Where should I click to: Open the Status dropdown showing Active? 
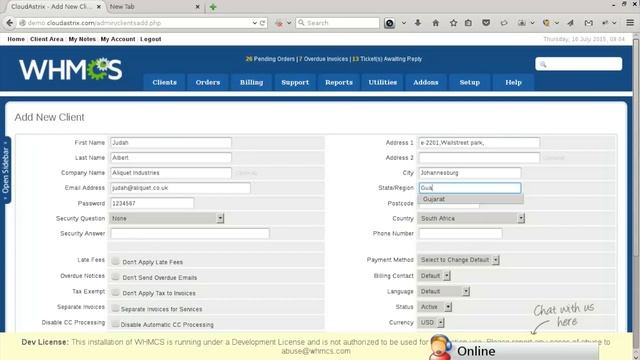coord(435,307)
